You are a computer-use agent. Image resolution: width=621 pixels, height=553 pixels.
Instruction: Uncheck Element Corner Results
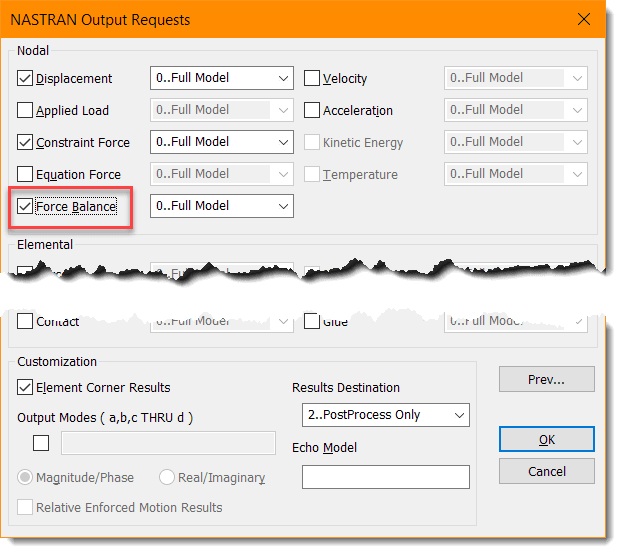[x=25, y=387]
